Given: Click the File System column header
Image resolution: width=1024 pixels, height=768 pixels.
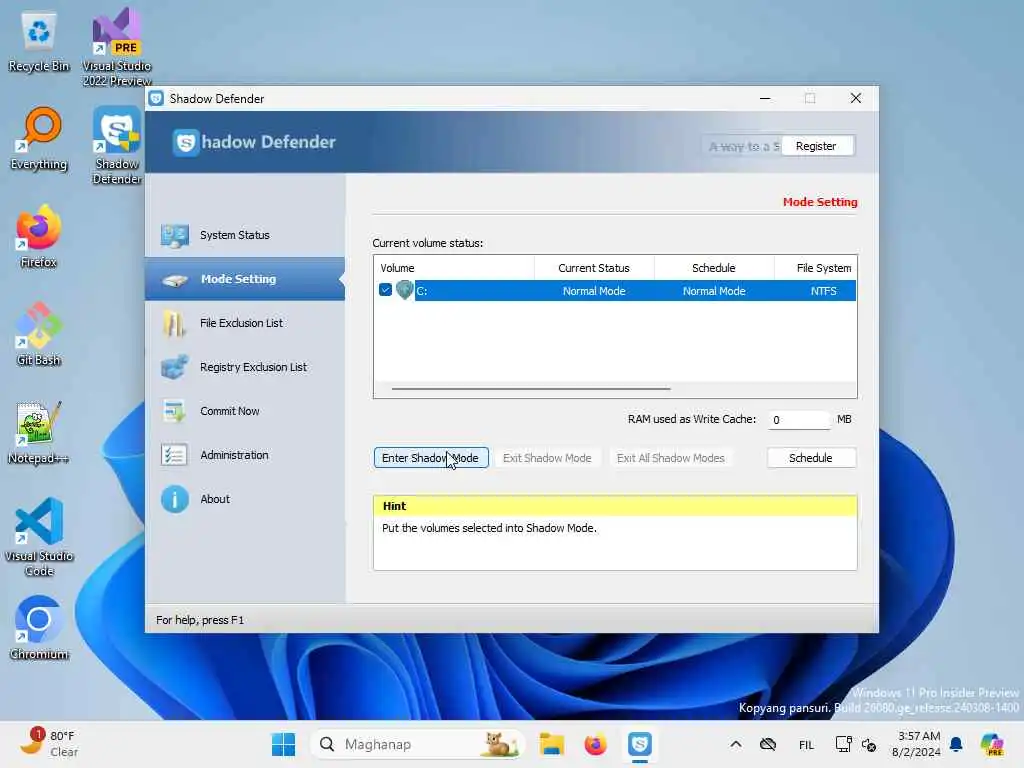Looking at the screenshot, I should click(x=816, y=268).
